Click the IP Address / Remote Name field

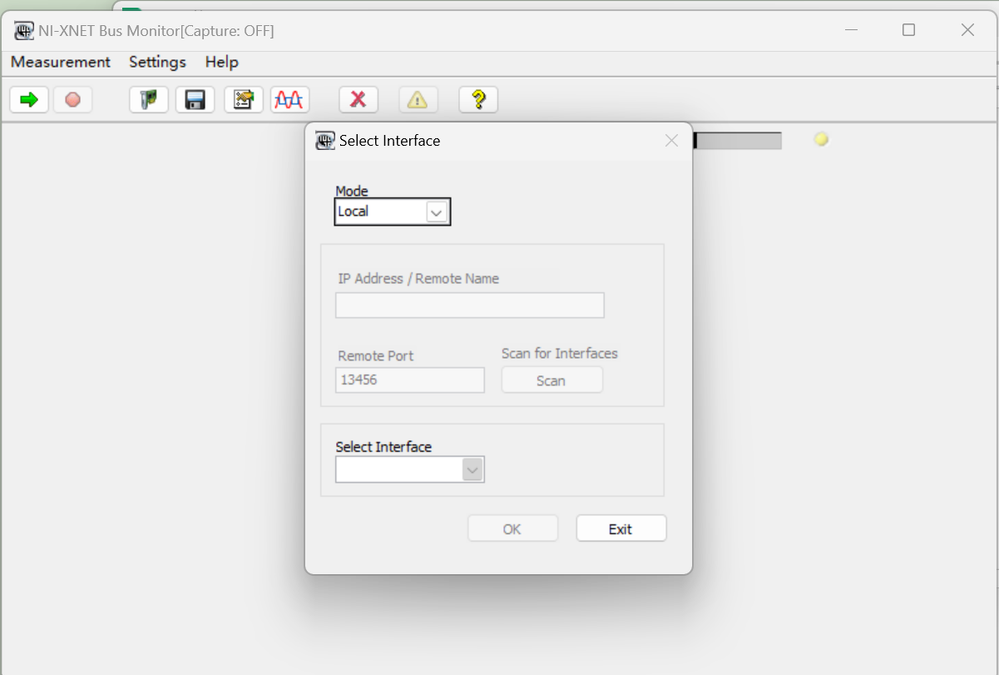click(x=470, y=305)
